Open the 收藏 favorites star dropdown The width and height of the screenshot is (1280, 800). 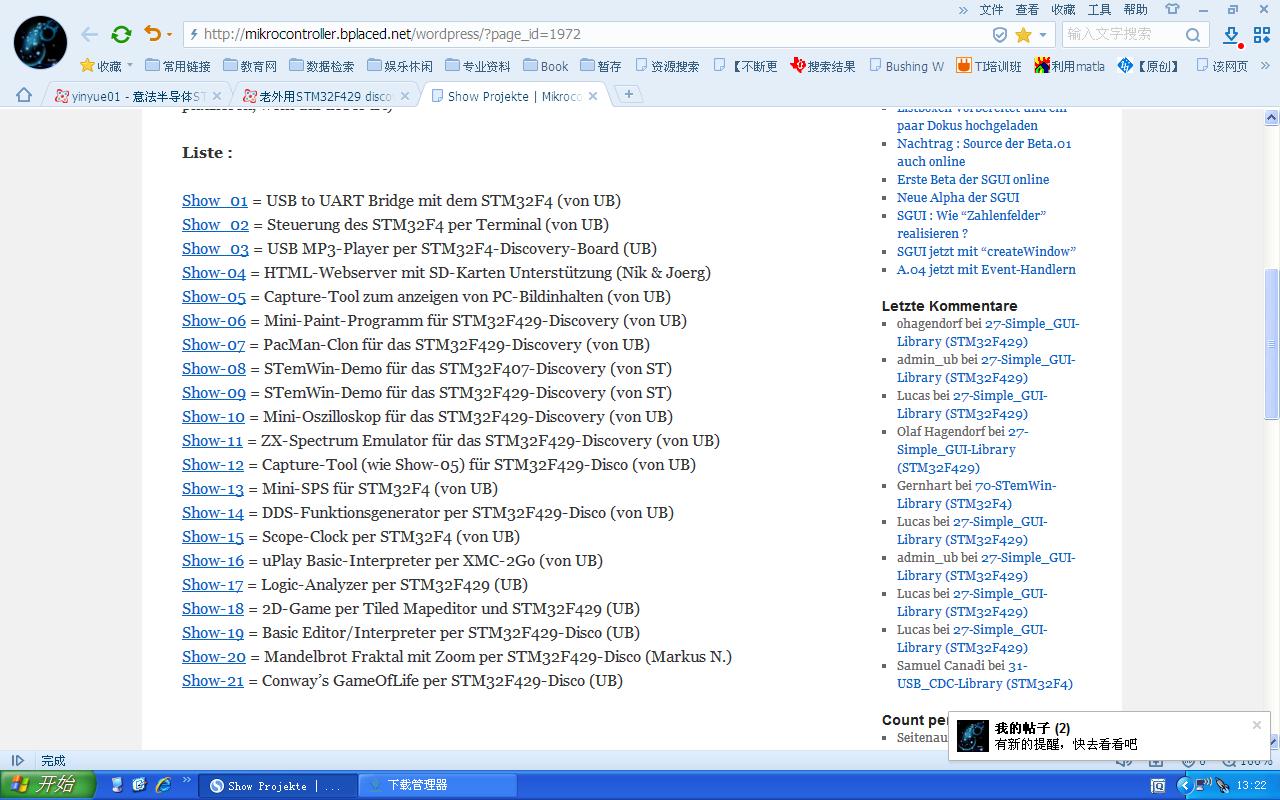pyautogui.click(x=106, y=66)
